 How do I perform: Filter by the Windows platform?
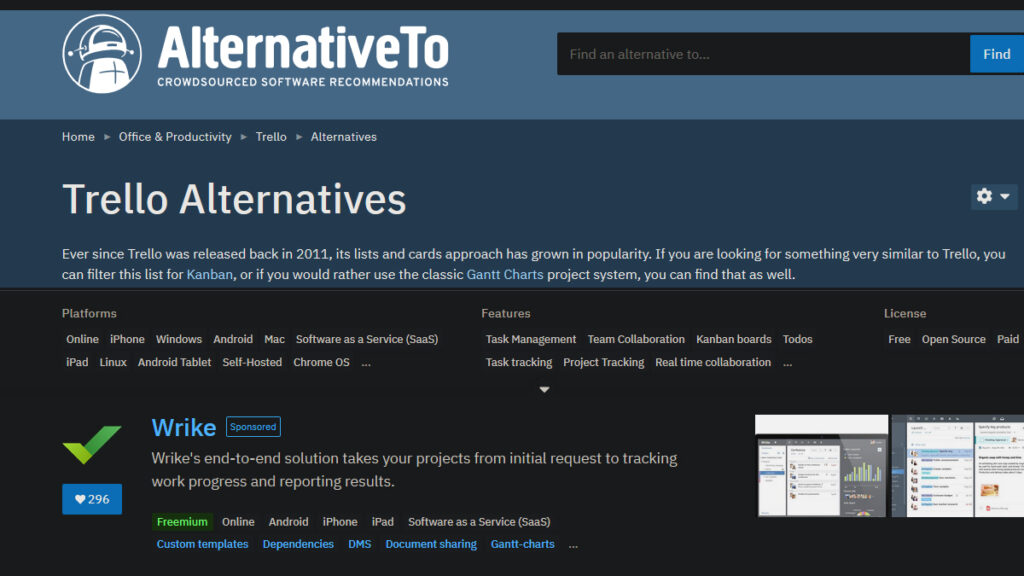179,339
